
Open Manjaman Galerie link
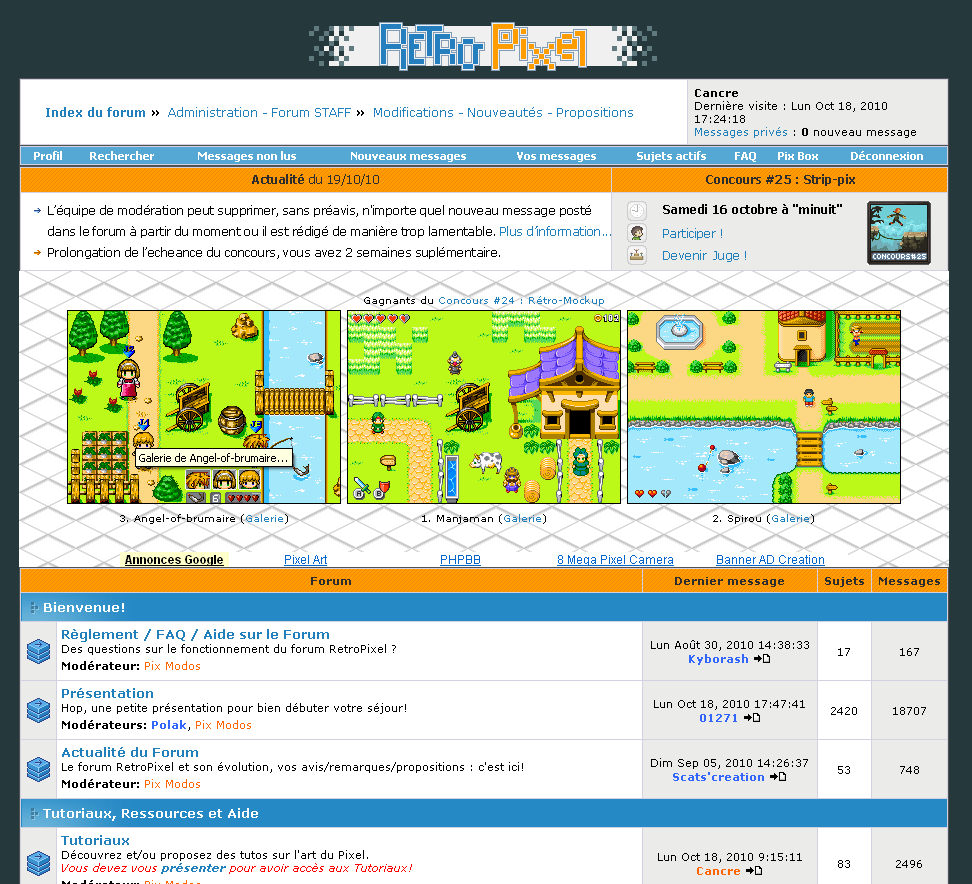[x=523, y=519]
